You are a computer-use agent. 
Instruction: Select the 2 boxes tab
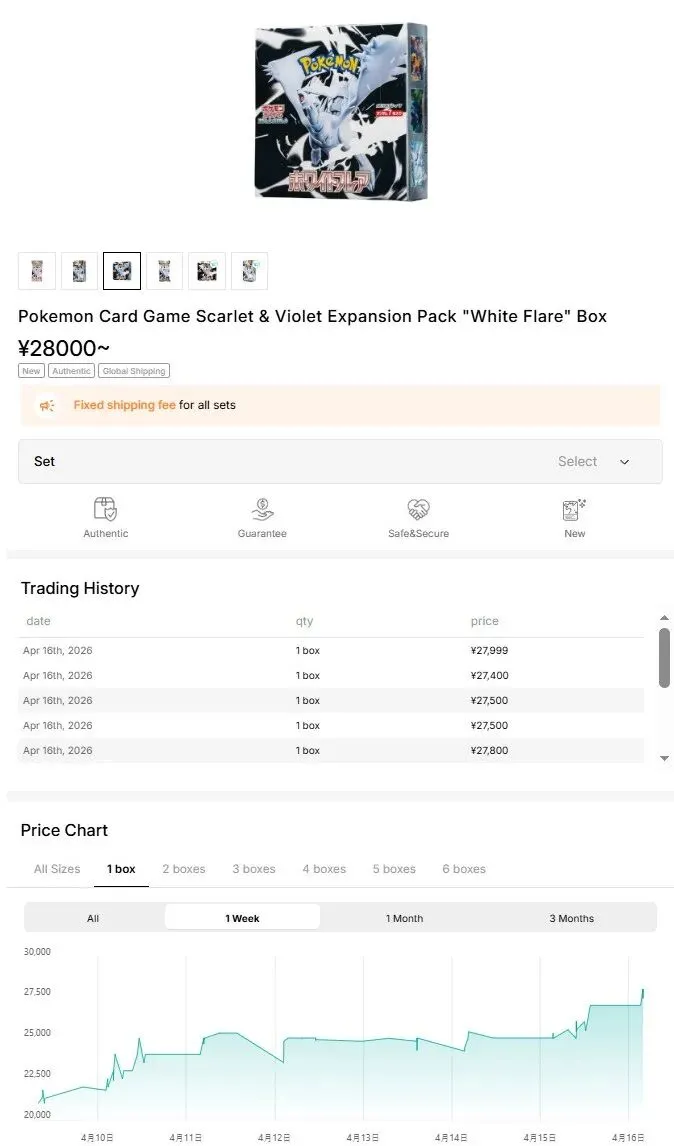184,869
